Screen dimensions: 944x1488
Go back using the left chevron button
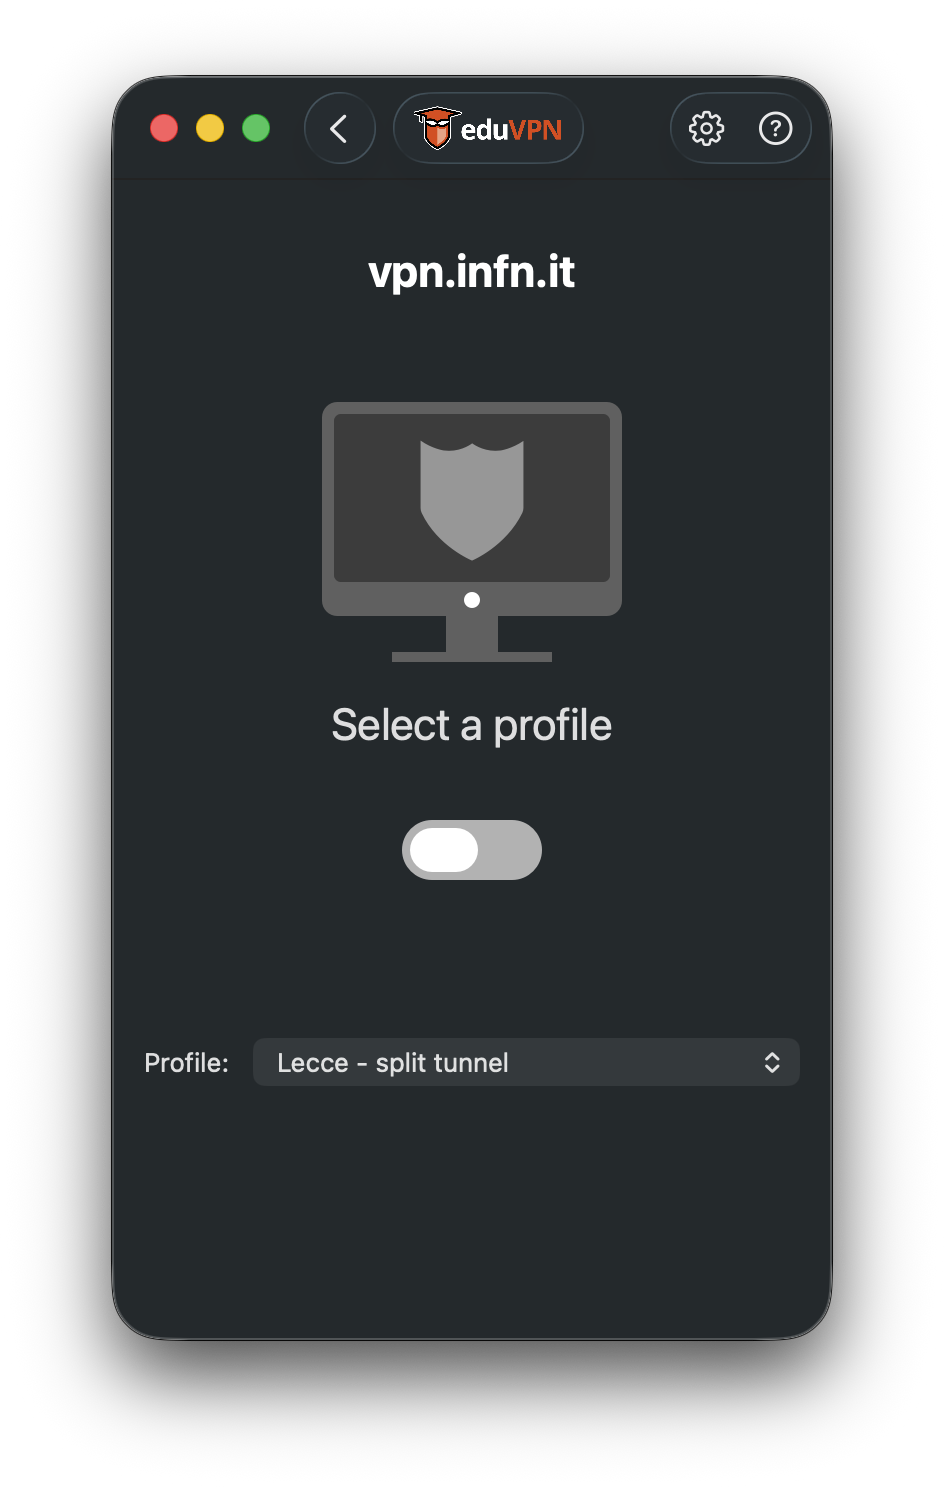(340, 128)
